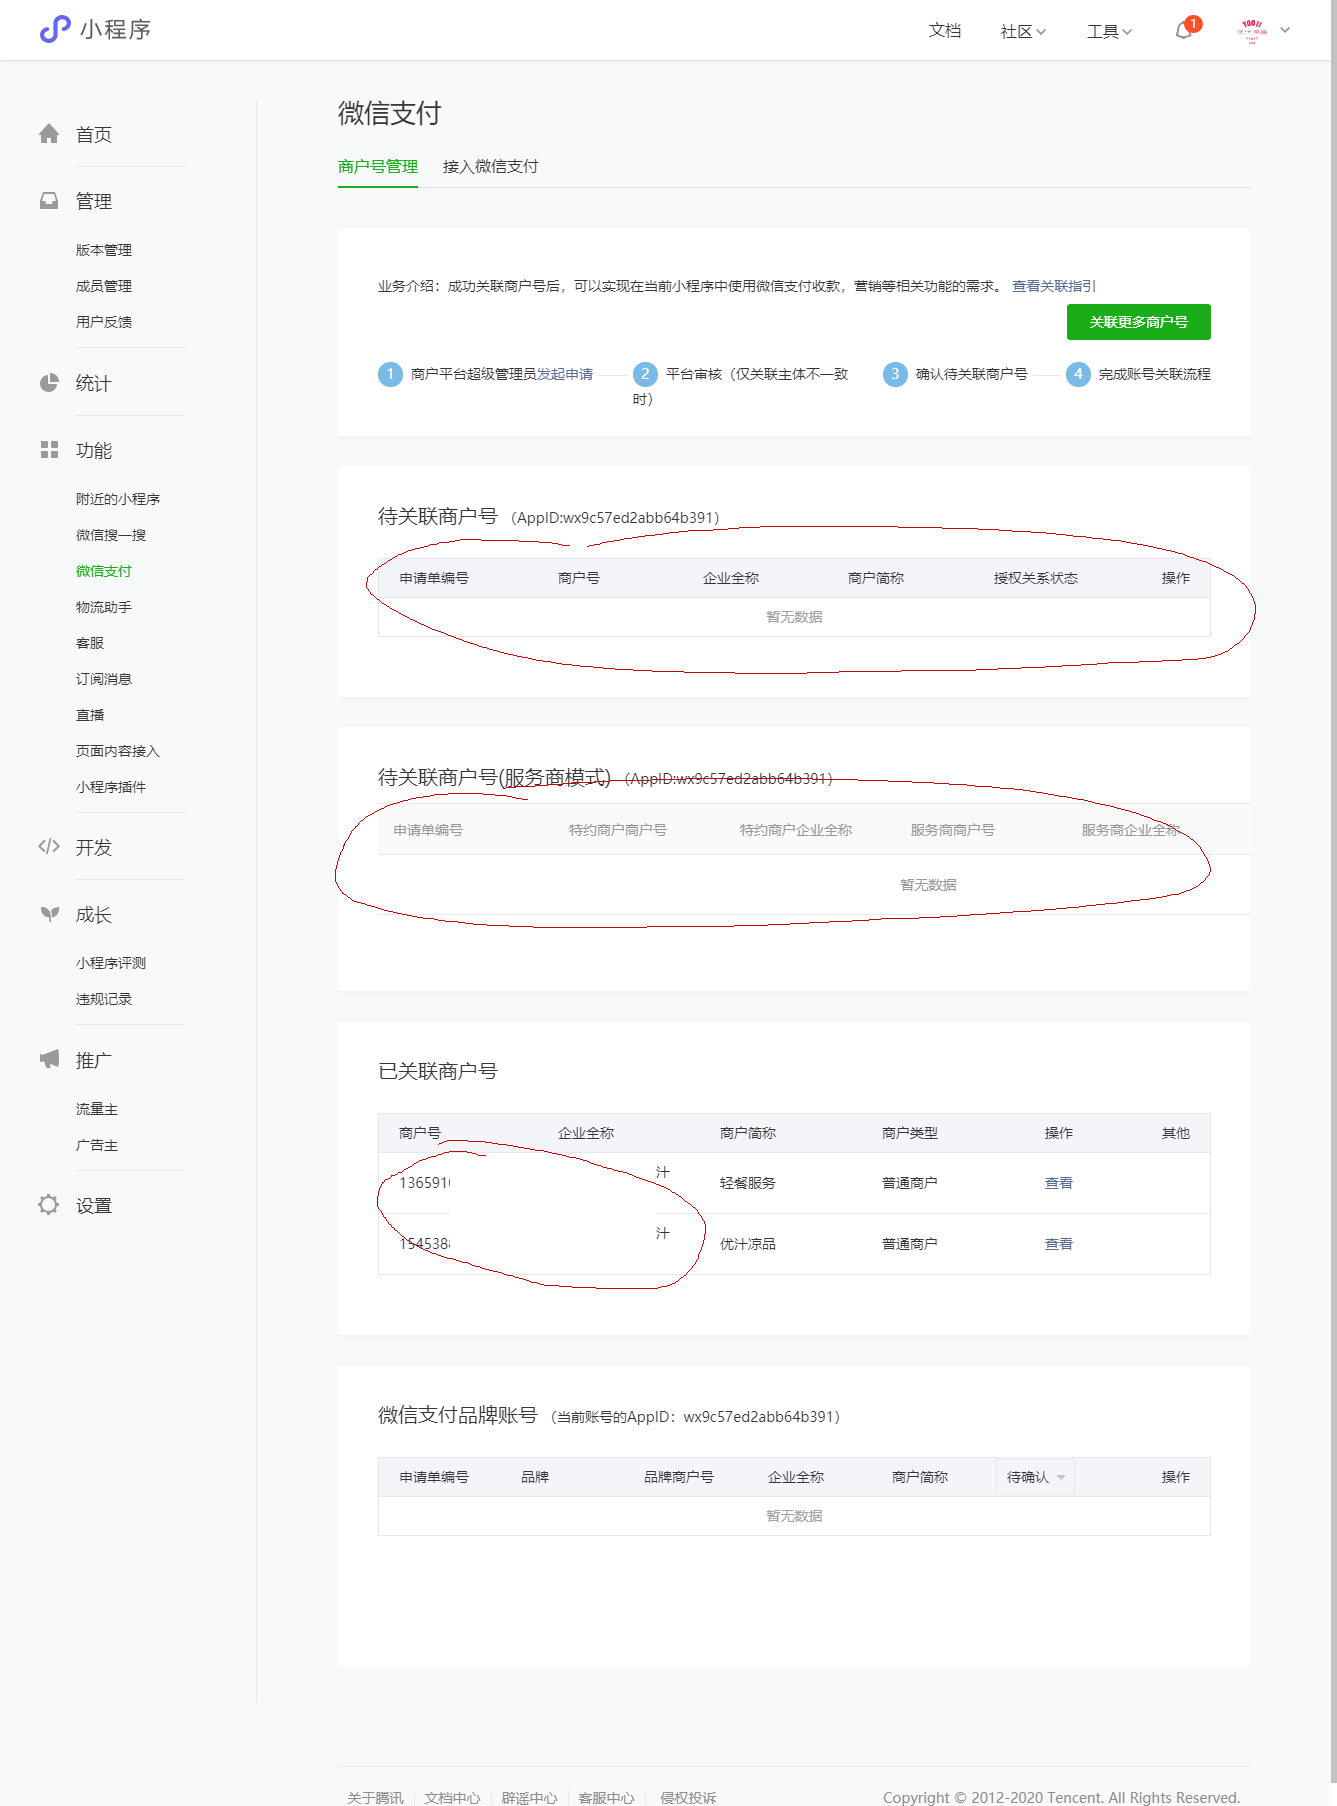The width and height of the screenshot is (1337, 1806).
Task: Click 发起申请 link in step one
Action: point(565,374)
